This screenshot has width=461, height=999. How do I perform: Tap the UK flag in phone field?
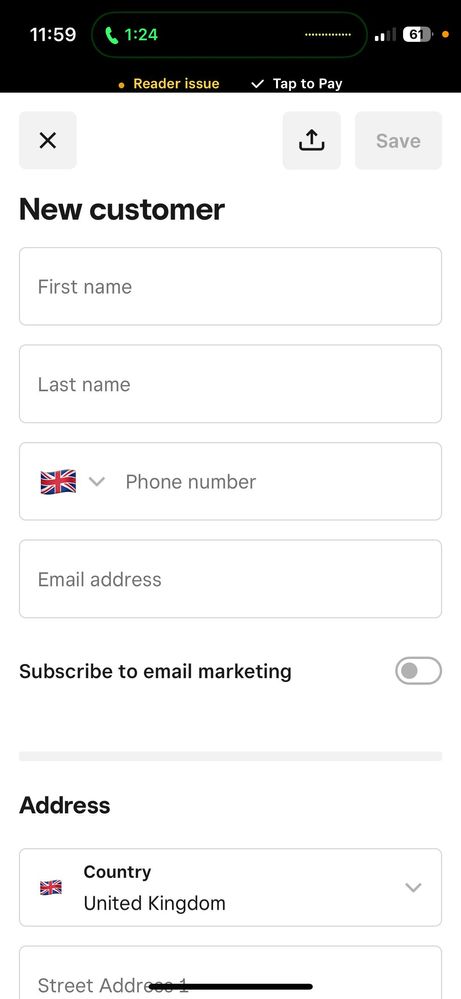(x=58, y=482)
